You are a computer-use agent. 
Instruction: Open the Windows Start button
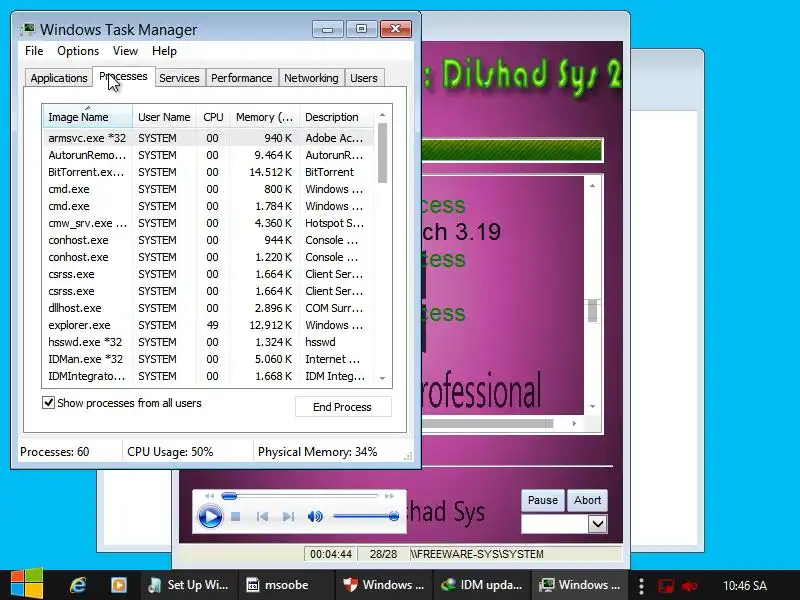[x=27, y=583]
